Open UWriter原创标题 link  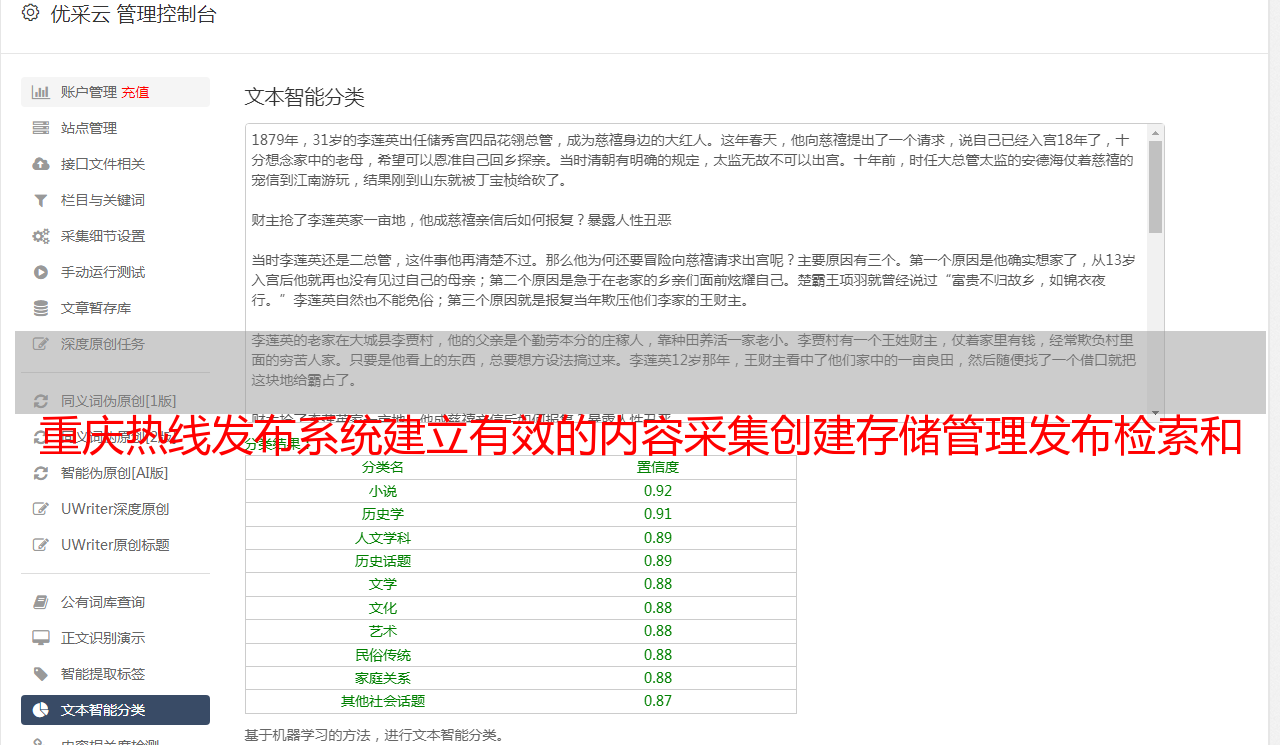[x=115, y=545]
